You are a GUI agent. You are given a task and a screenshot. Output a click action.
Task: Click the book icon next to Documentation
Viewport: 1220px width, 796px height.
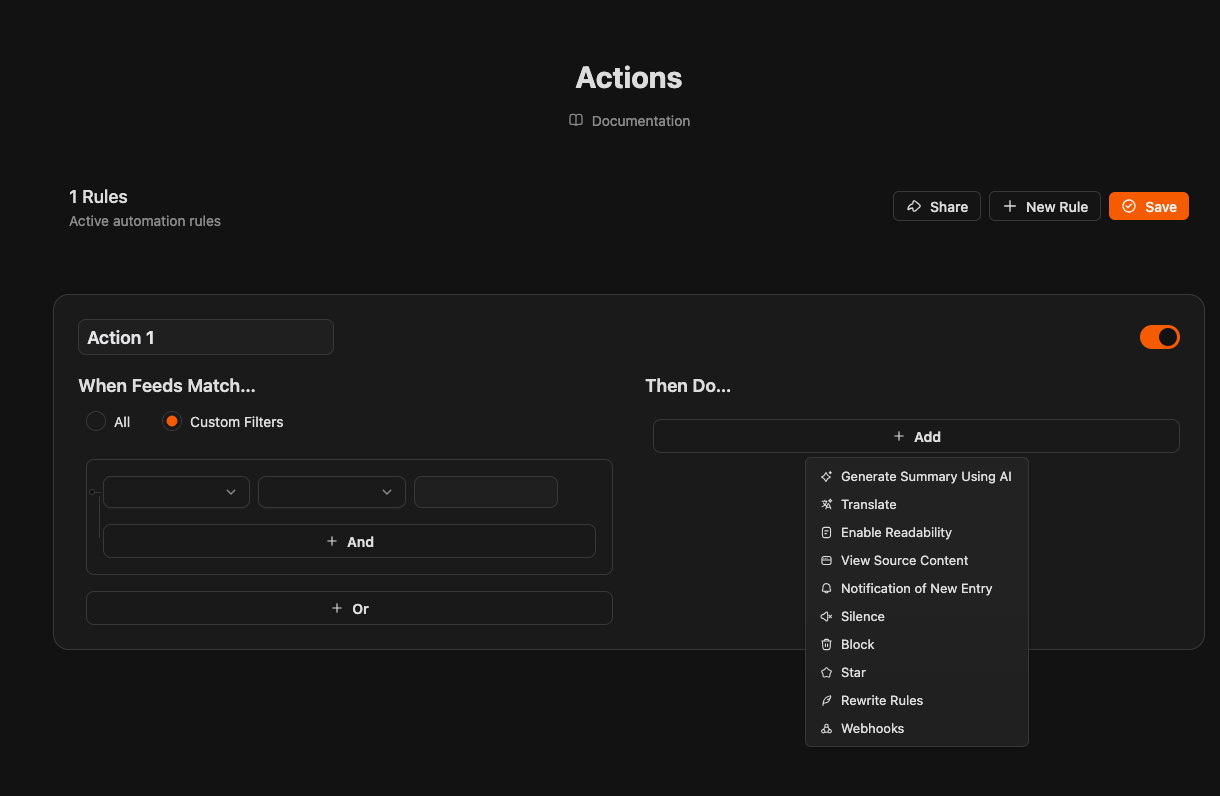coord(576,120)
